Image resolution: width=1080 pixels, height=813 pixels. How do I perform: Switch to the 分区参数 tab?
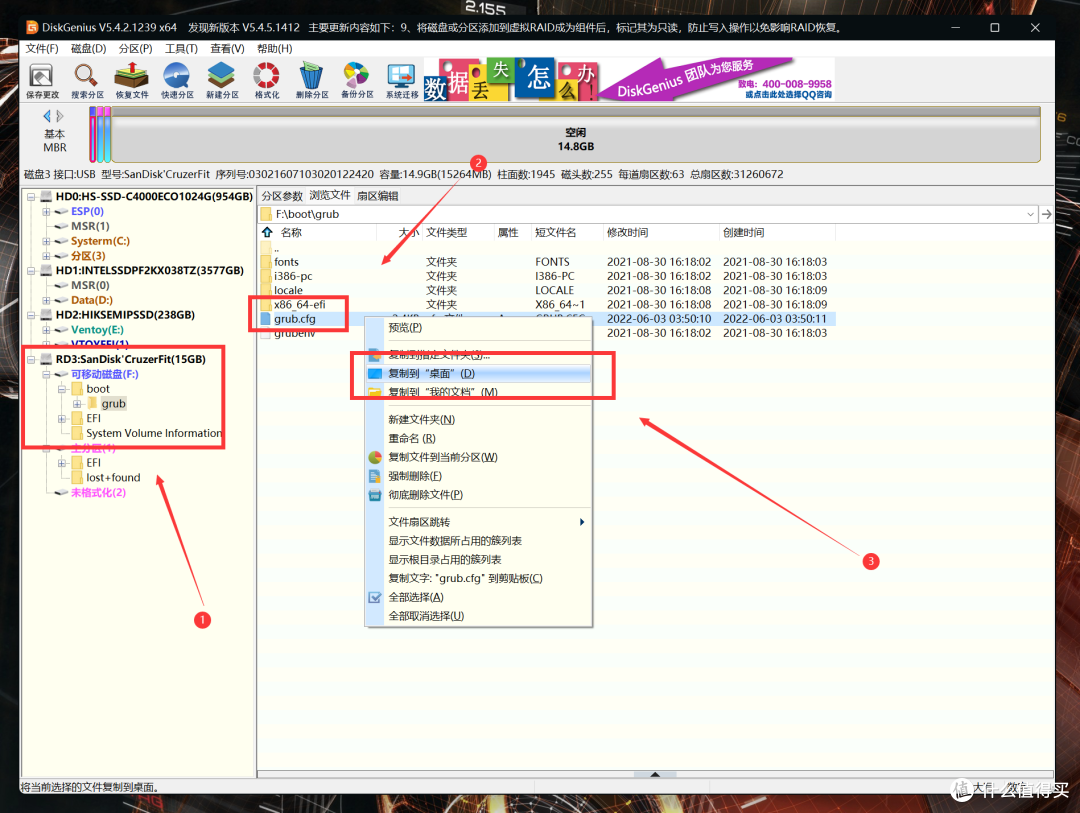tap(282, 196)
